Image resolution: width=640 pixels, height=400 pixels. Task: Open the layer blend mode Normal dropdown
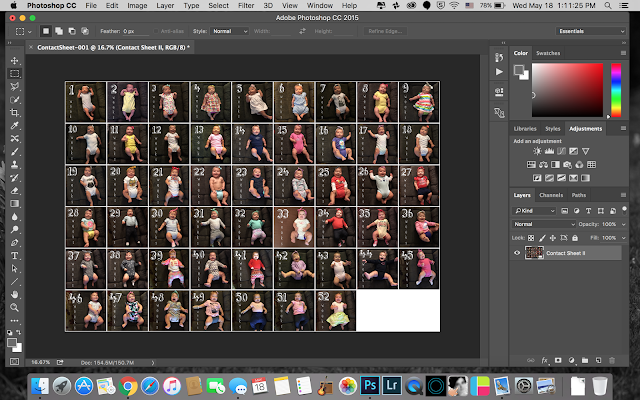pyautogui.click(x=542, y=224)
